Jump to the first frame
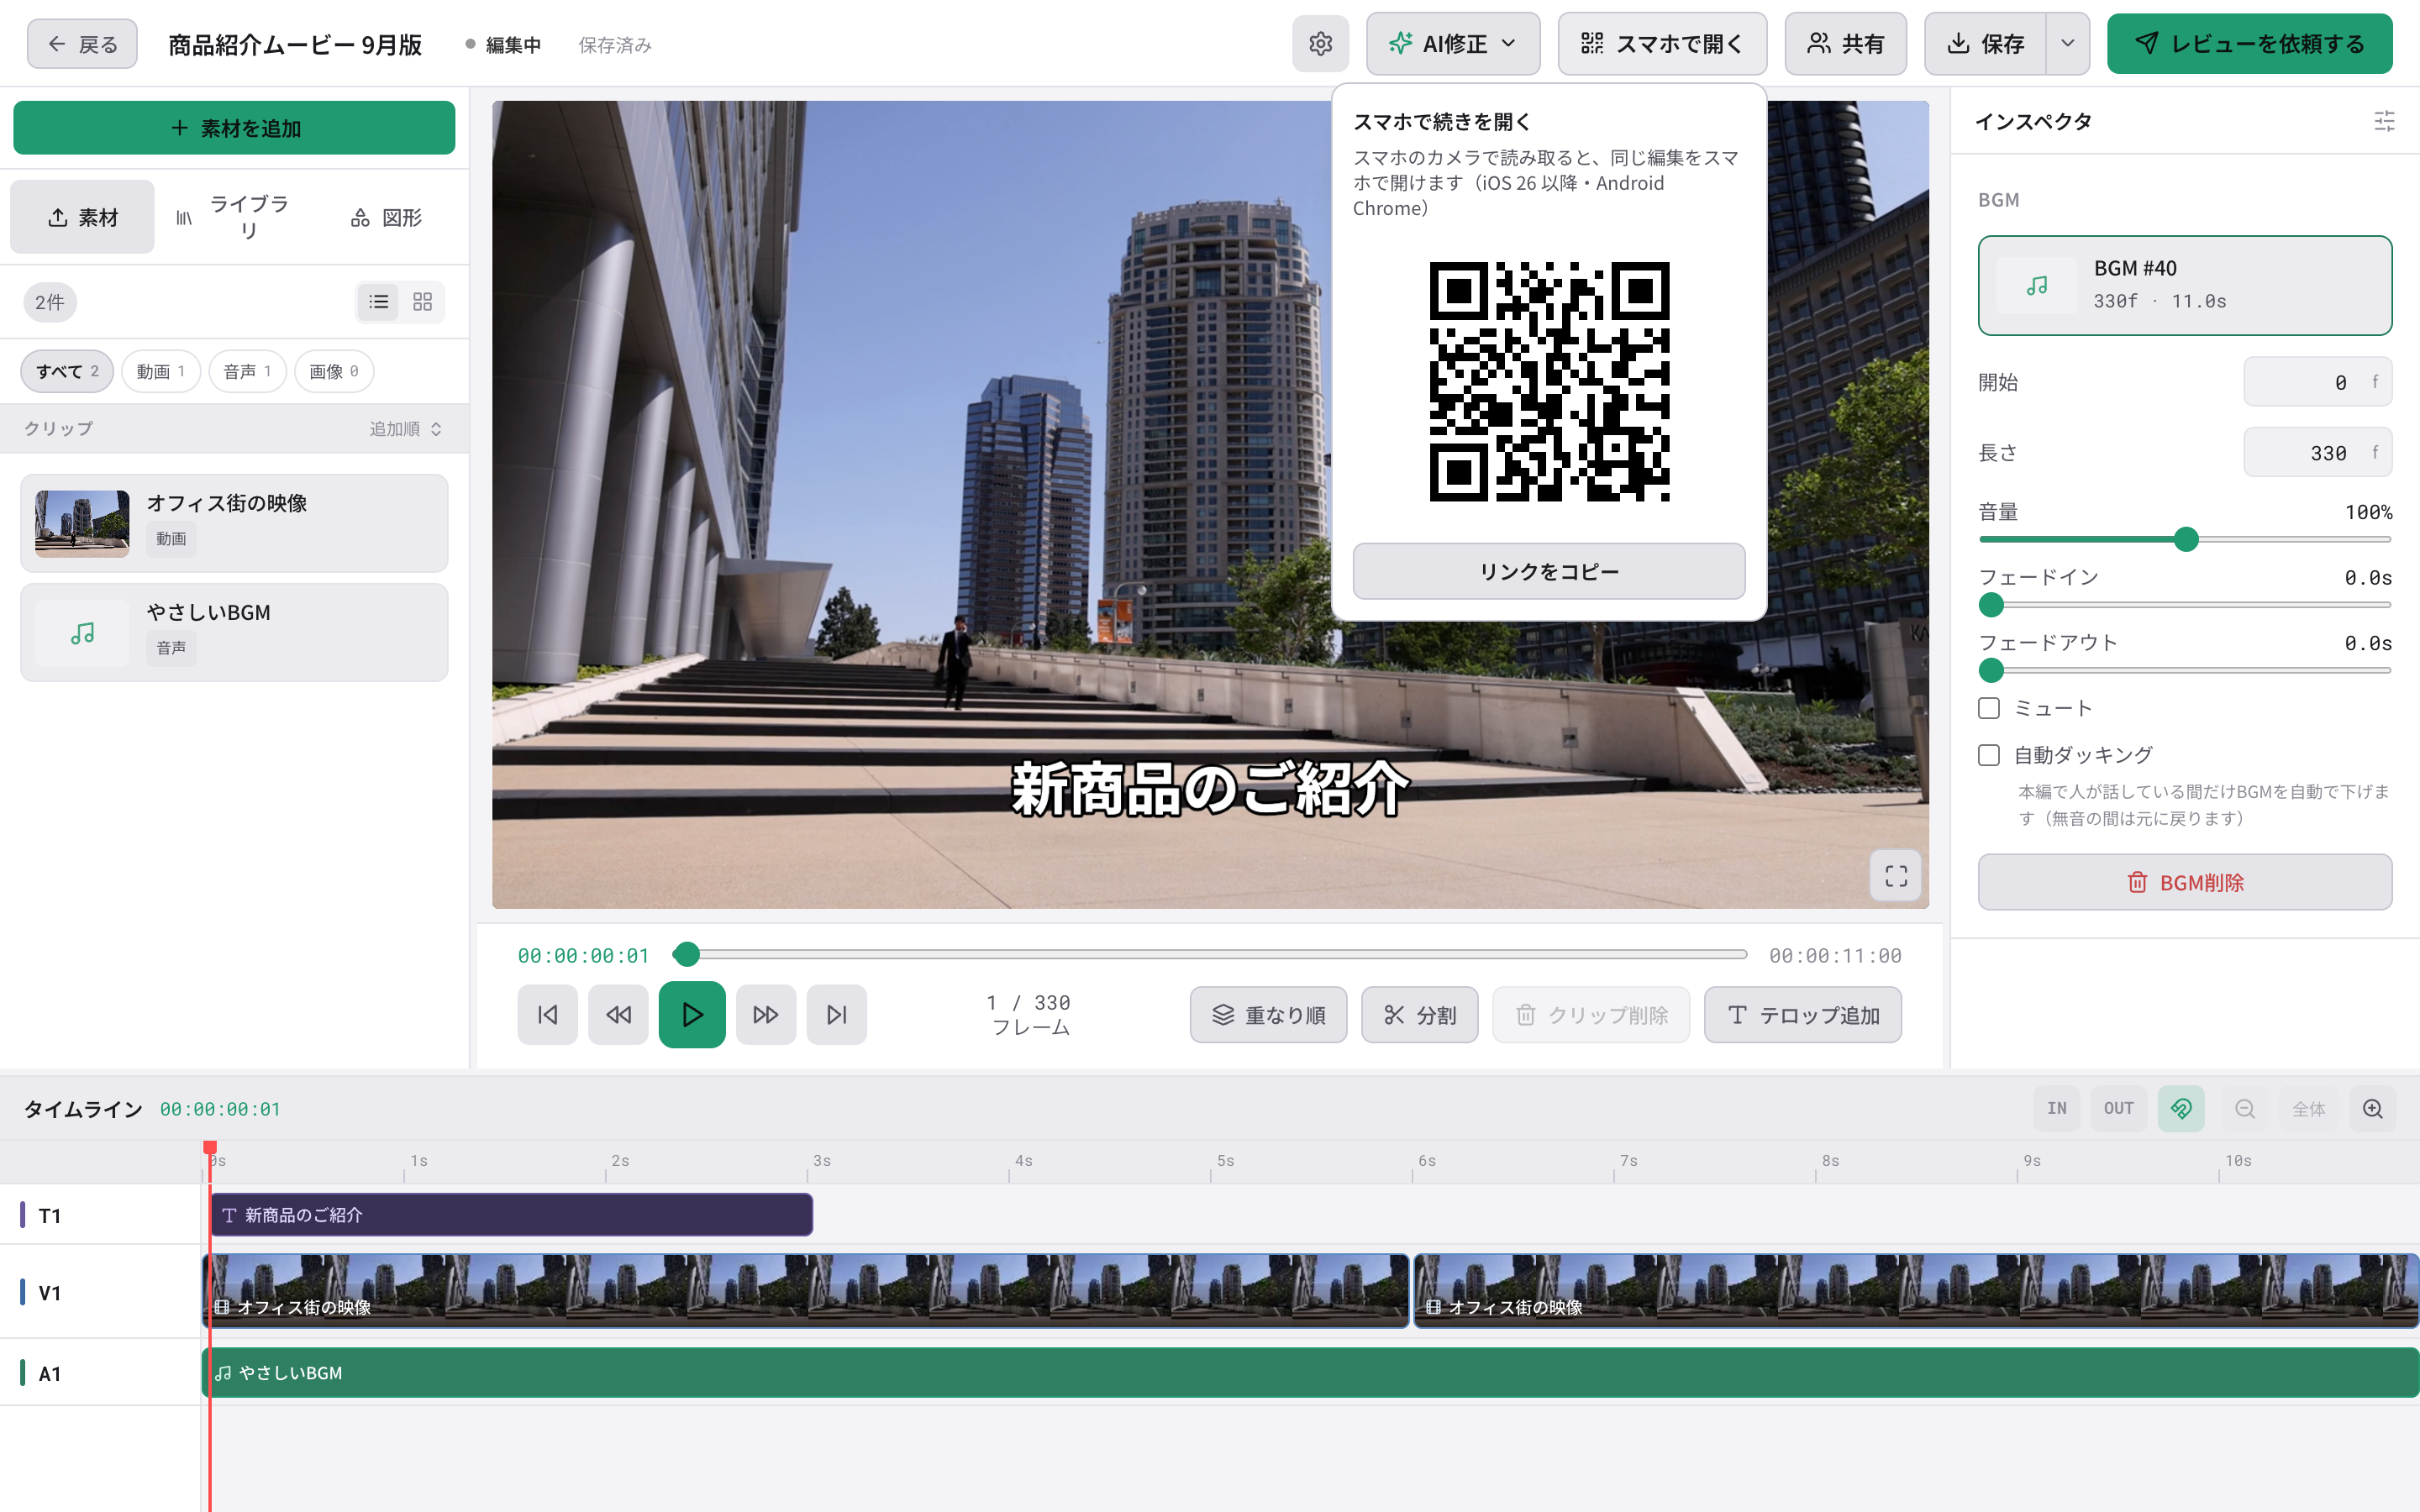 (547, 1015)
